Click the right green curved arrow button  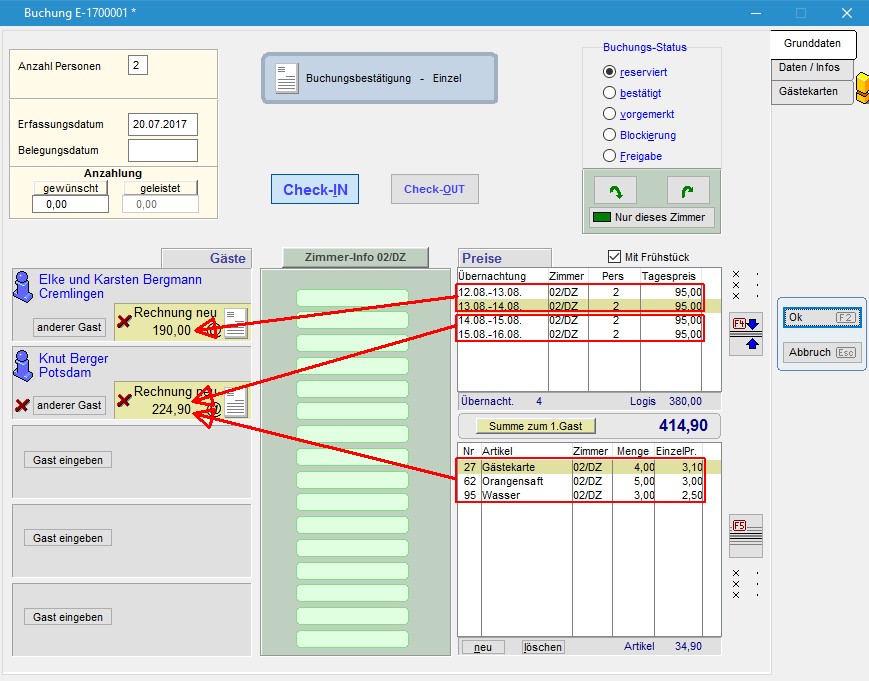click(x=688, y=190)
